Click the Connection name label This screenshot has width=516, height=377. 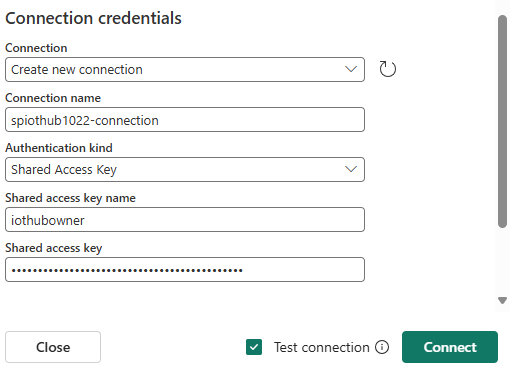[x=53, y=98]
